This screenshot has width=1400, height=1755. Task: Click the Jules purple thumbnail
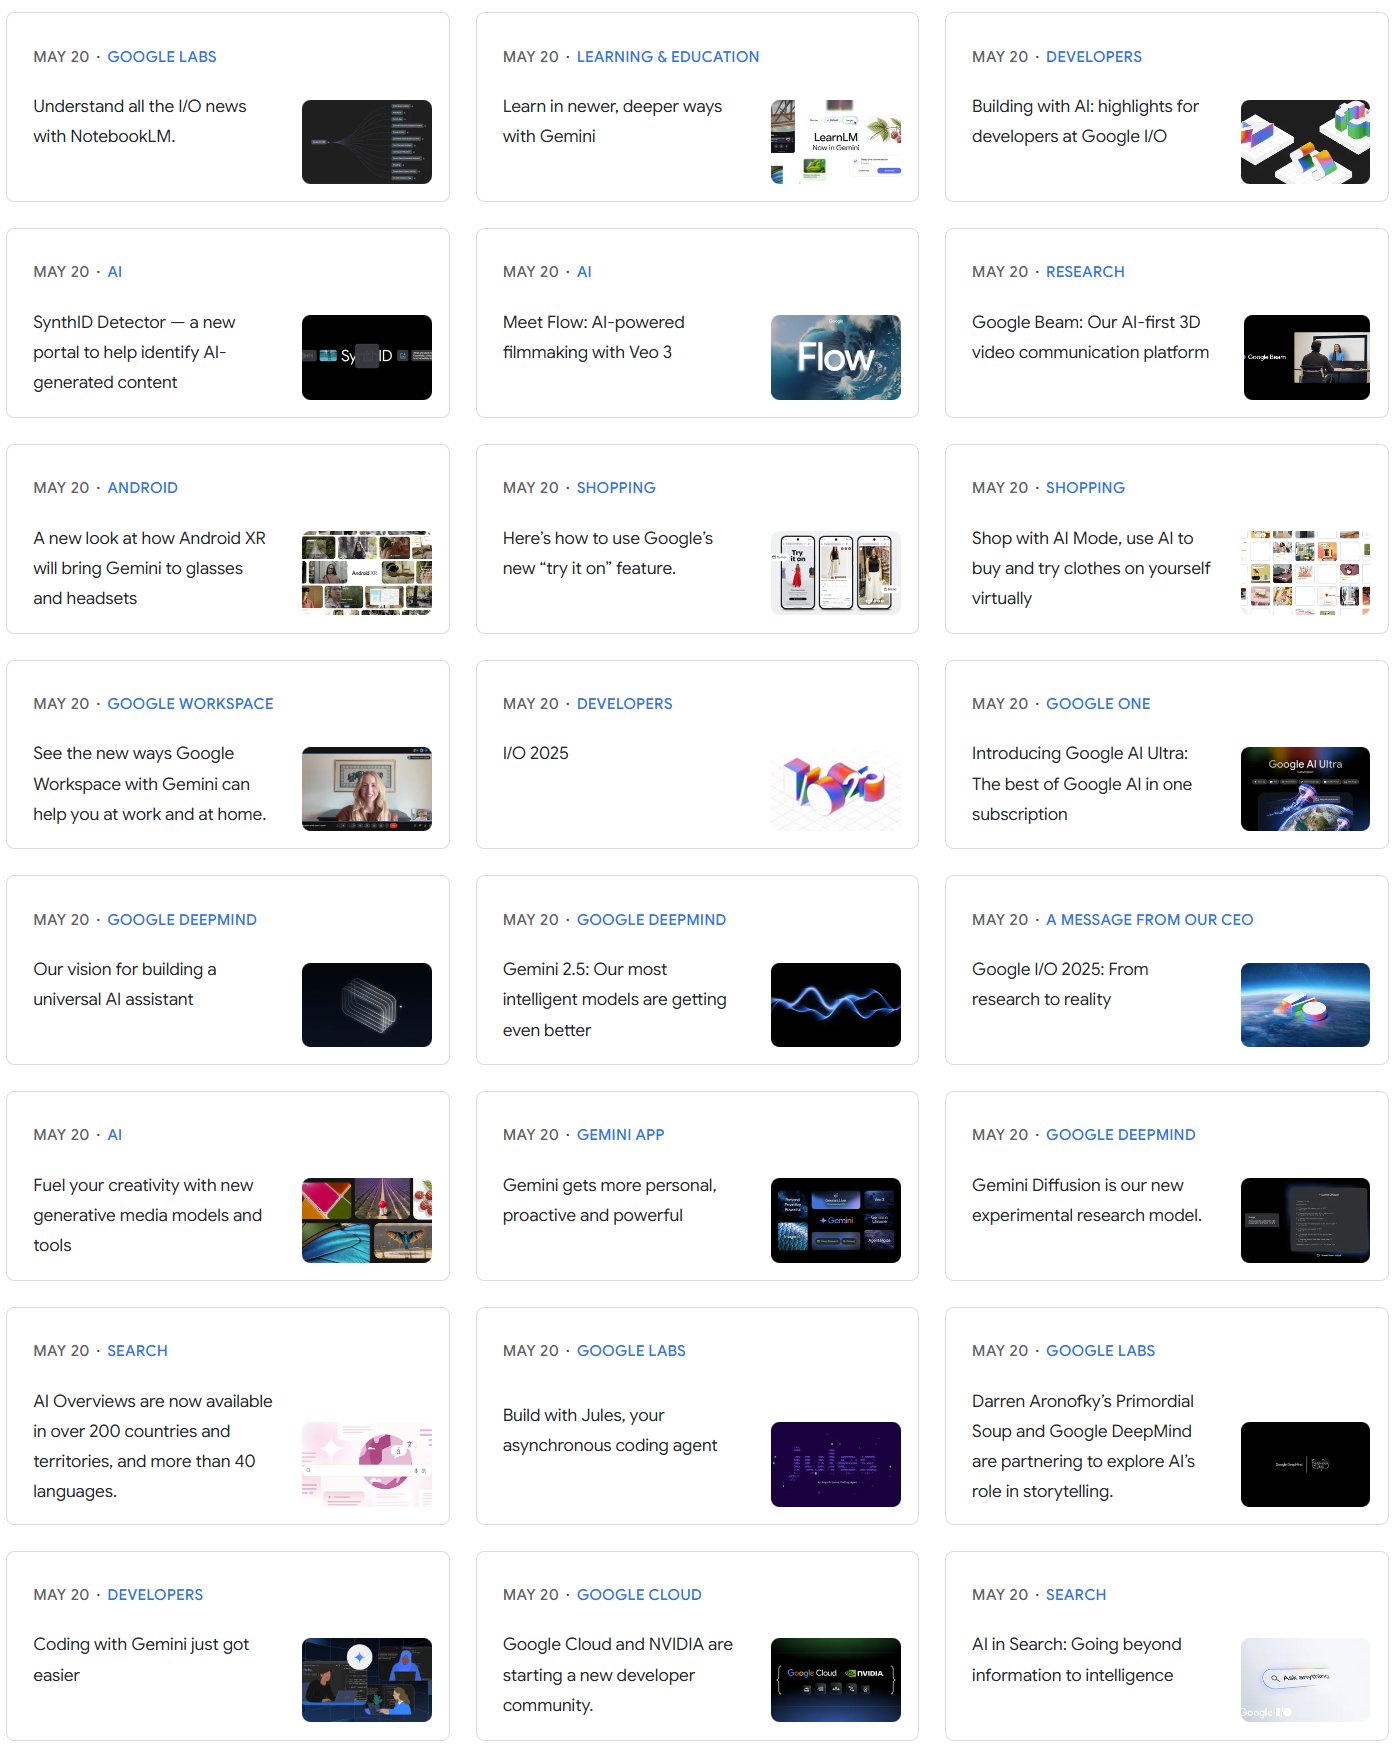[836, 1464]
